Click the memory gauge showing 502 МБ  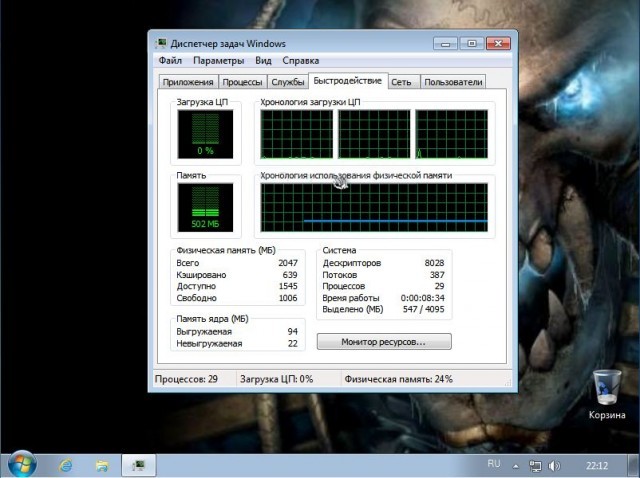coord(205,207)
